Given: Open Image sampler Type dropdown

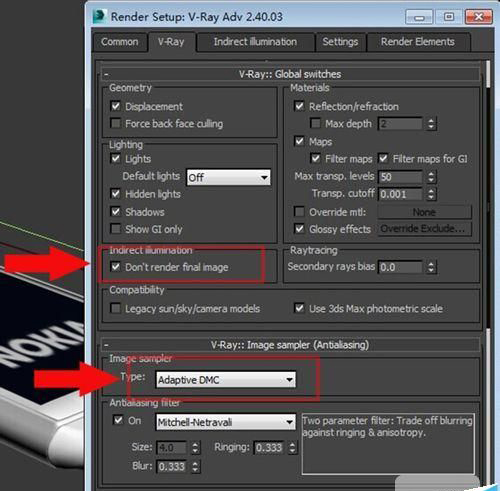Looking at the screenshot, I should (226, 380).
